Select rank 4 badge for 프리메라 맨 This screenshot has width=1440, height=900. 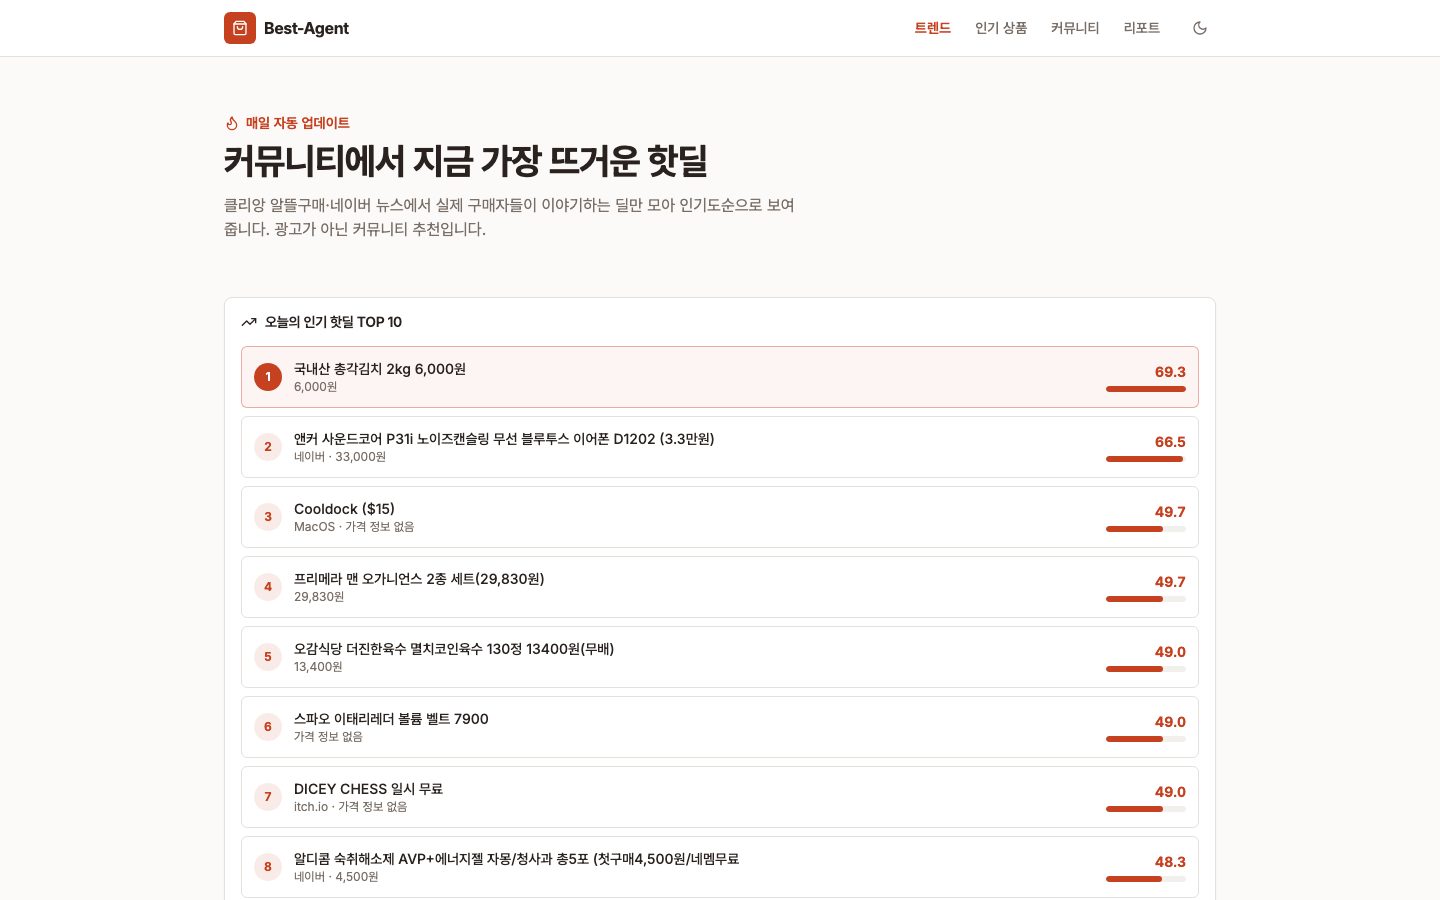click(268, 587)
